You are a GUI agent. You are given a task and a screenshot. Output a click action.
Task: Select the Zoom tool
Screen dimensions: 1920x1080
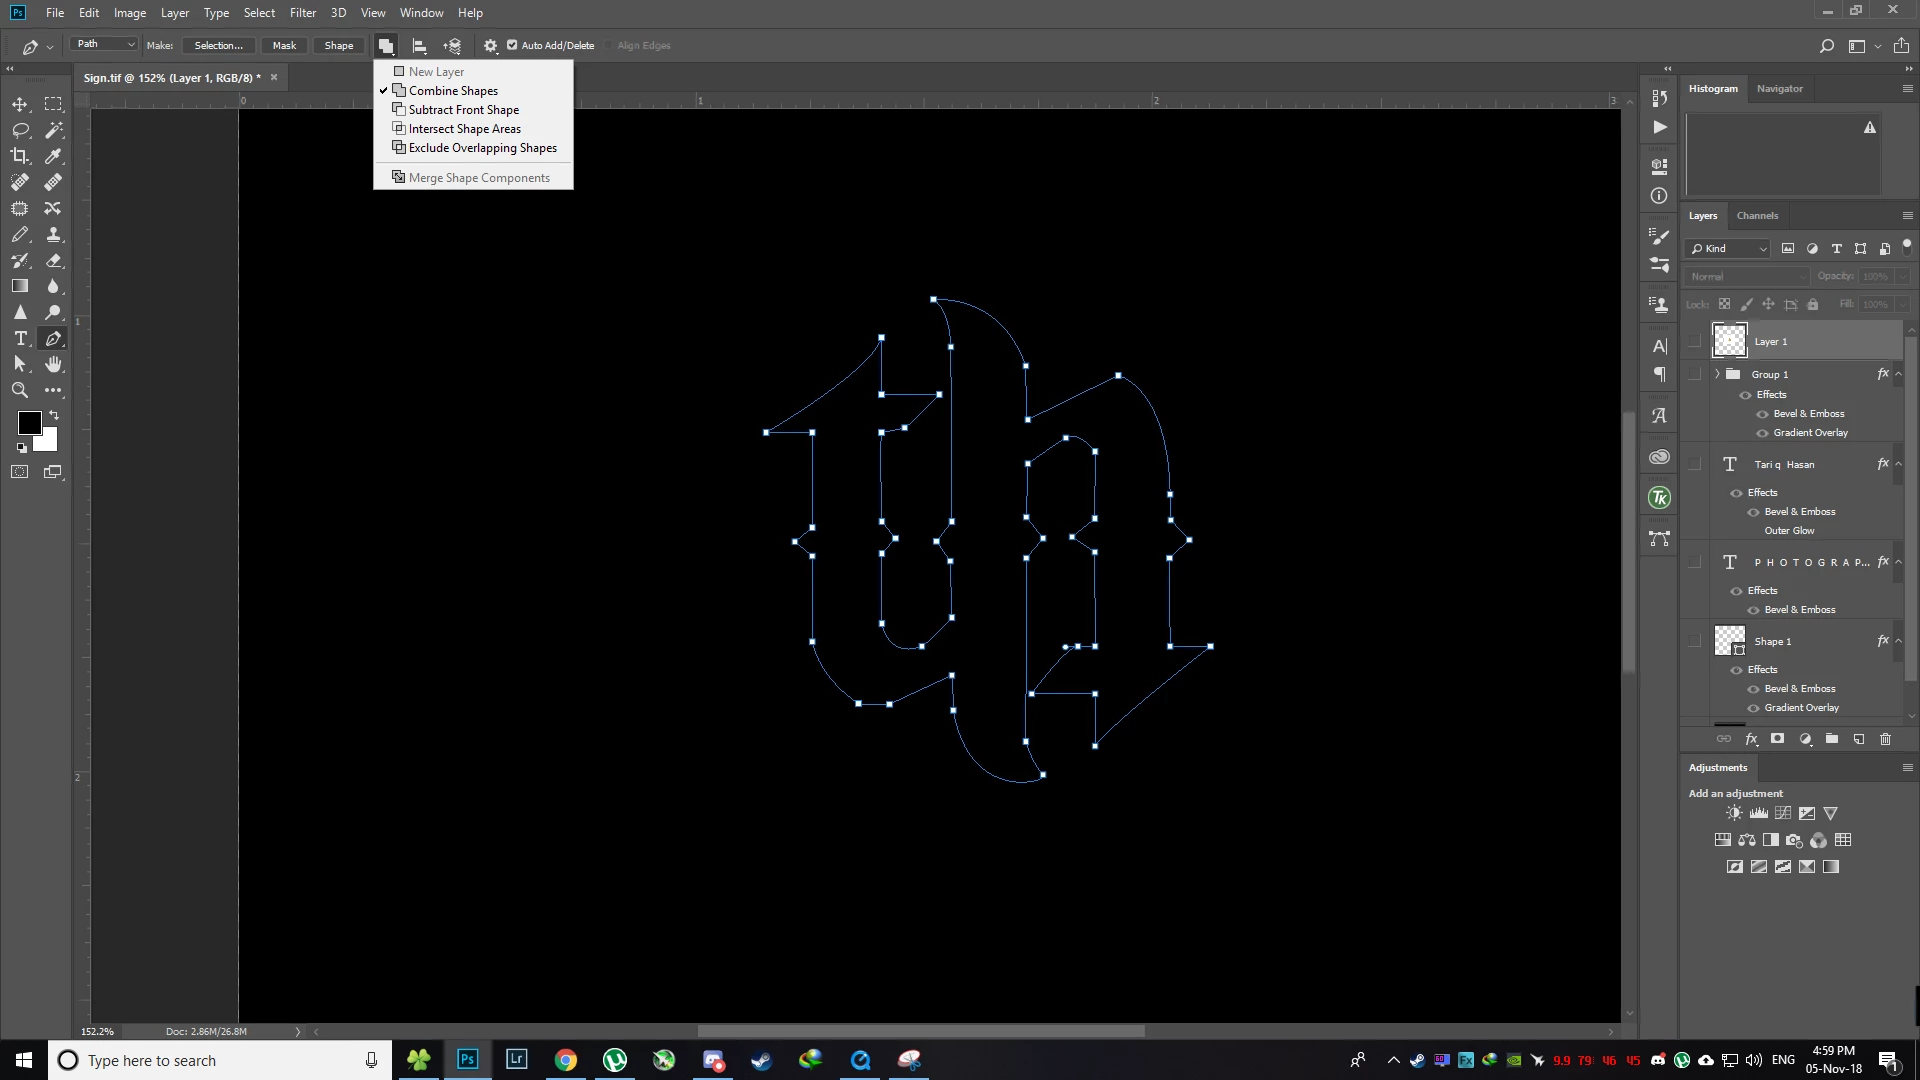tap(20, 391)
